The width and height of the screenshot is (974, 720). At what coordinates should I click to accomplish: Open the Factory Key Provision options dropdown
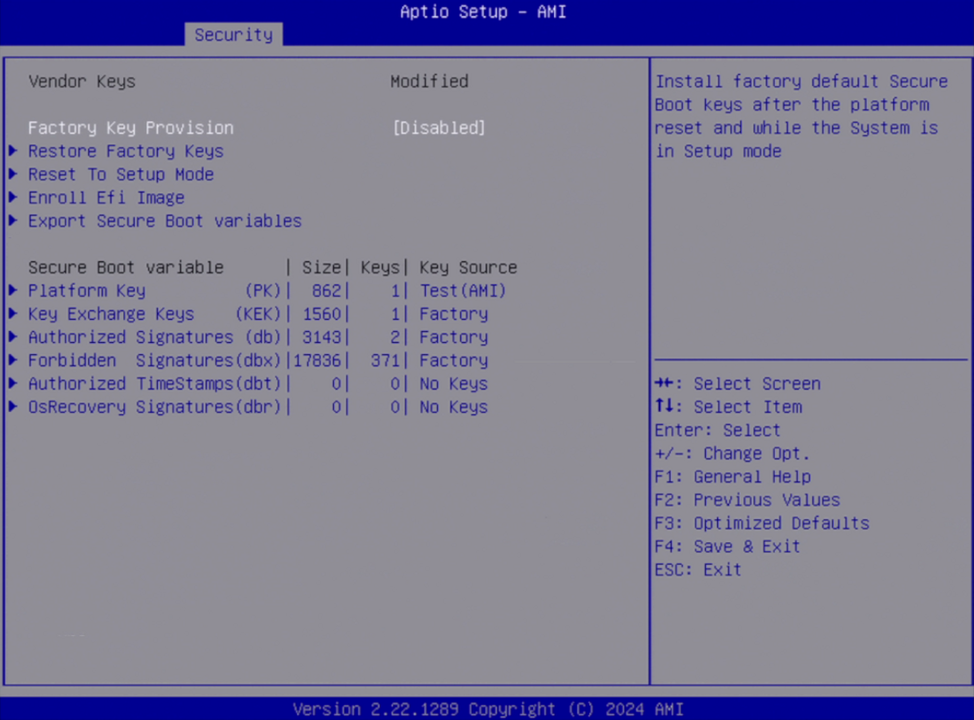tap(439, 127)
